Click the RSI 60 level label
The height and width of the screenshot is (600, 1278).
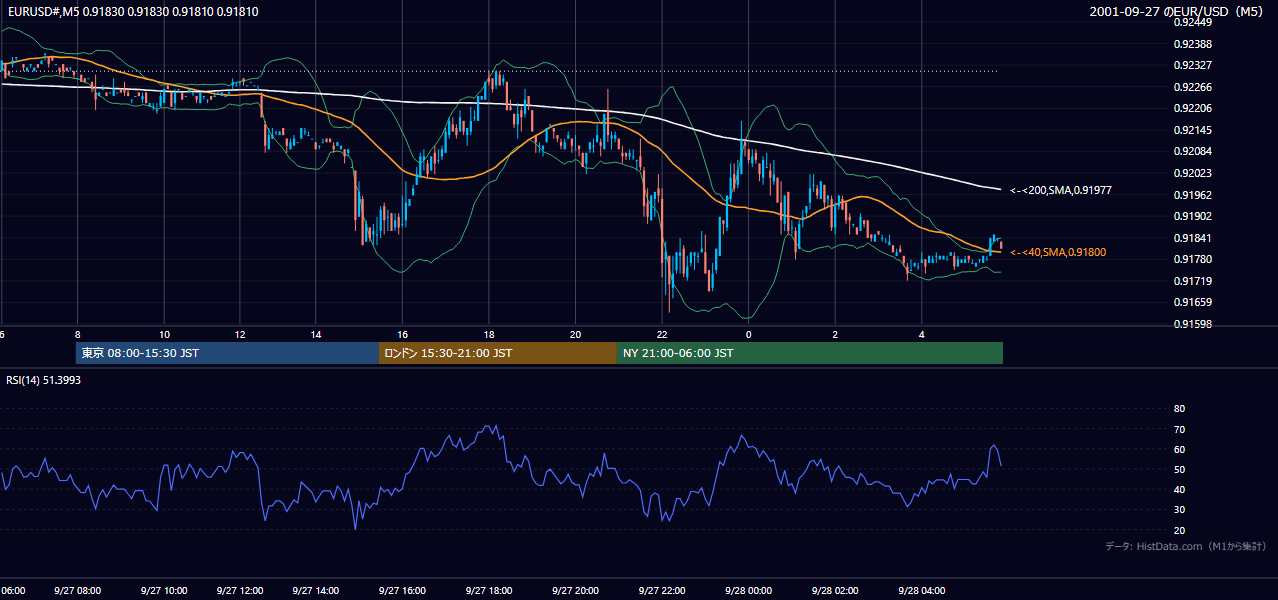pos(1179,449)
